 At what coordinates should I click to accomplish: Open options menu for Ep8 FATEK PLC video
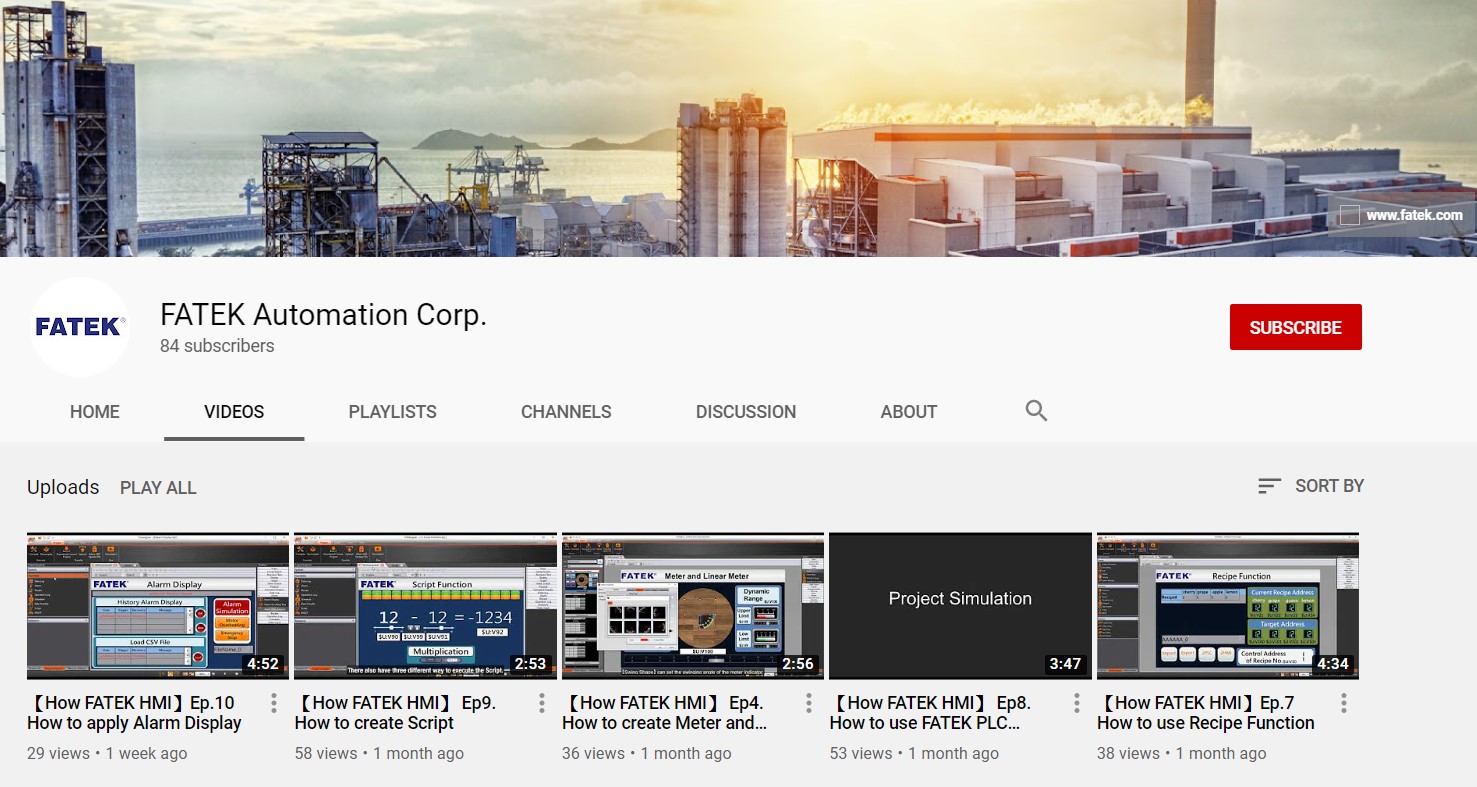pos(1077,703)
